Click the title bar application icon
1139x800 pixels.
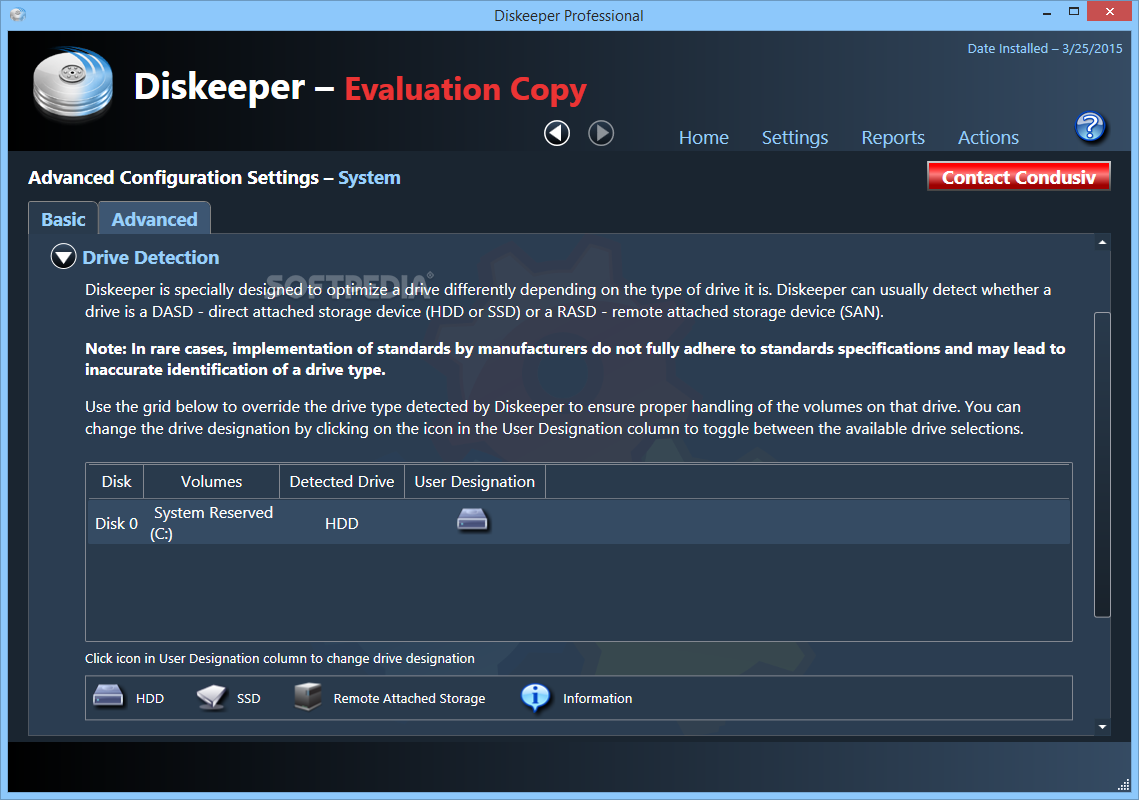pos(18,15)
